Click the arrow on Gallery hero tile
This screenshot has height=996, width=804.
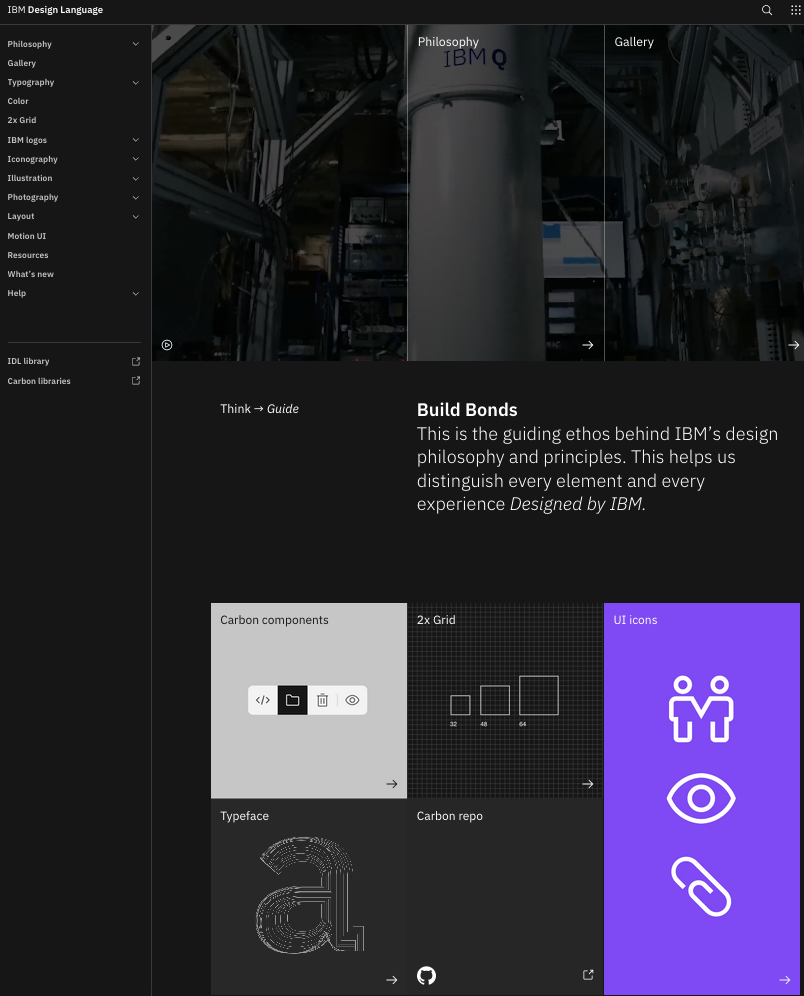793,345
